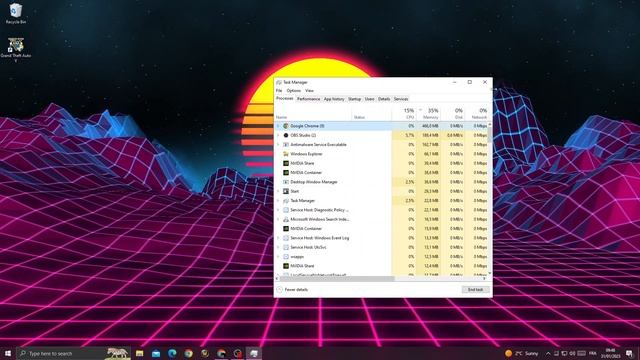Click the Google Chrome process icon
Screen dimensions: 640x360
click(286, 126)
